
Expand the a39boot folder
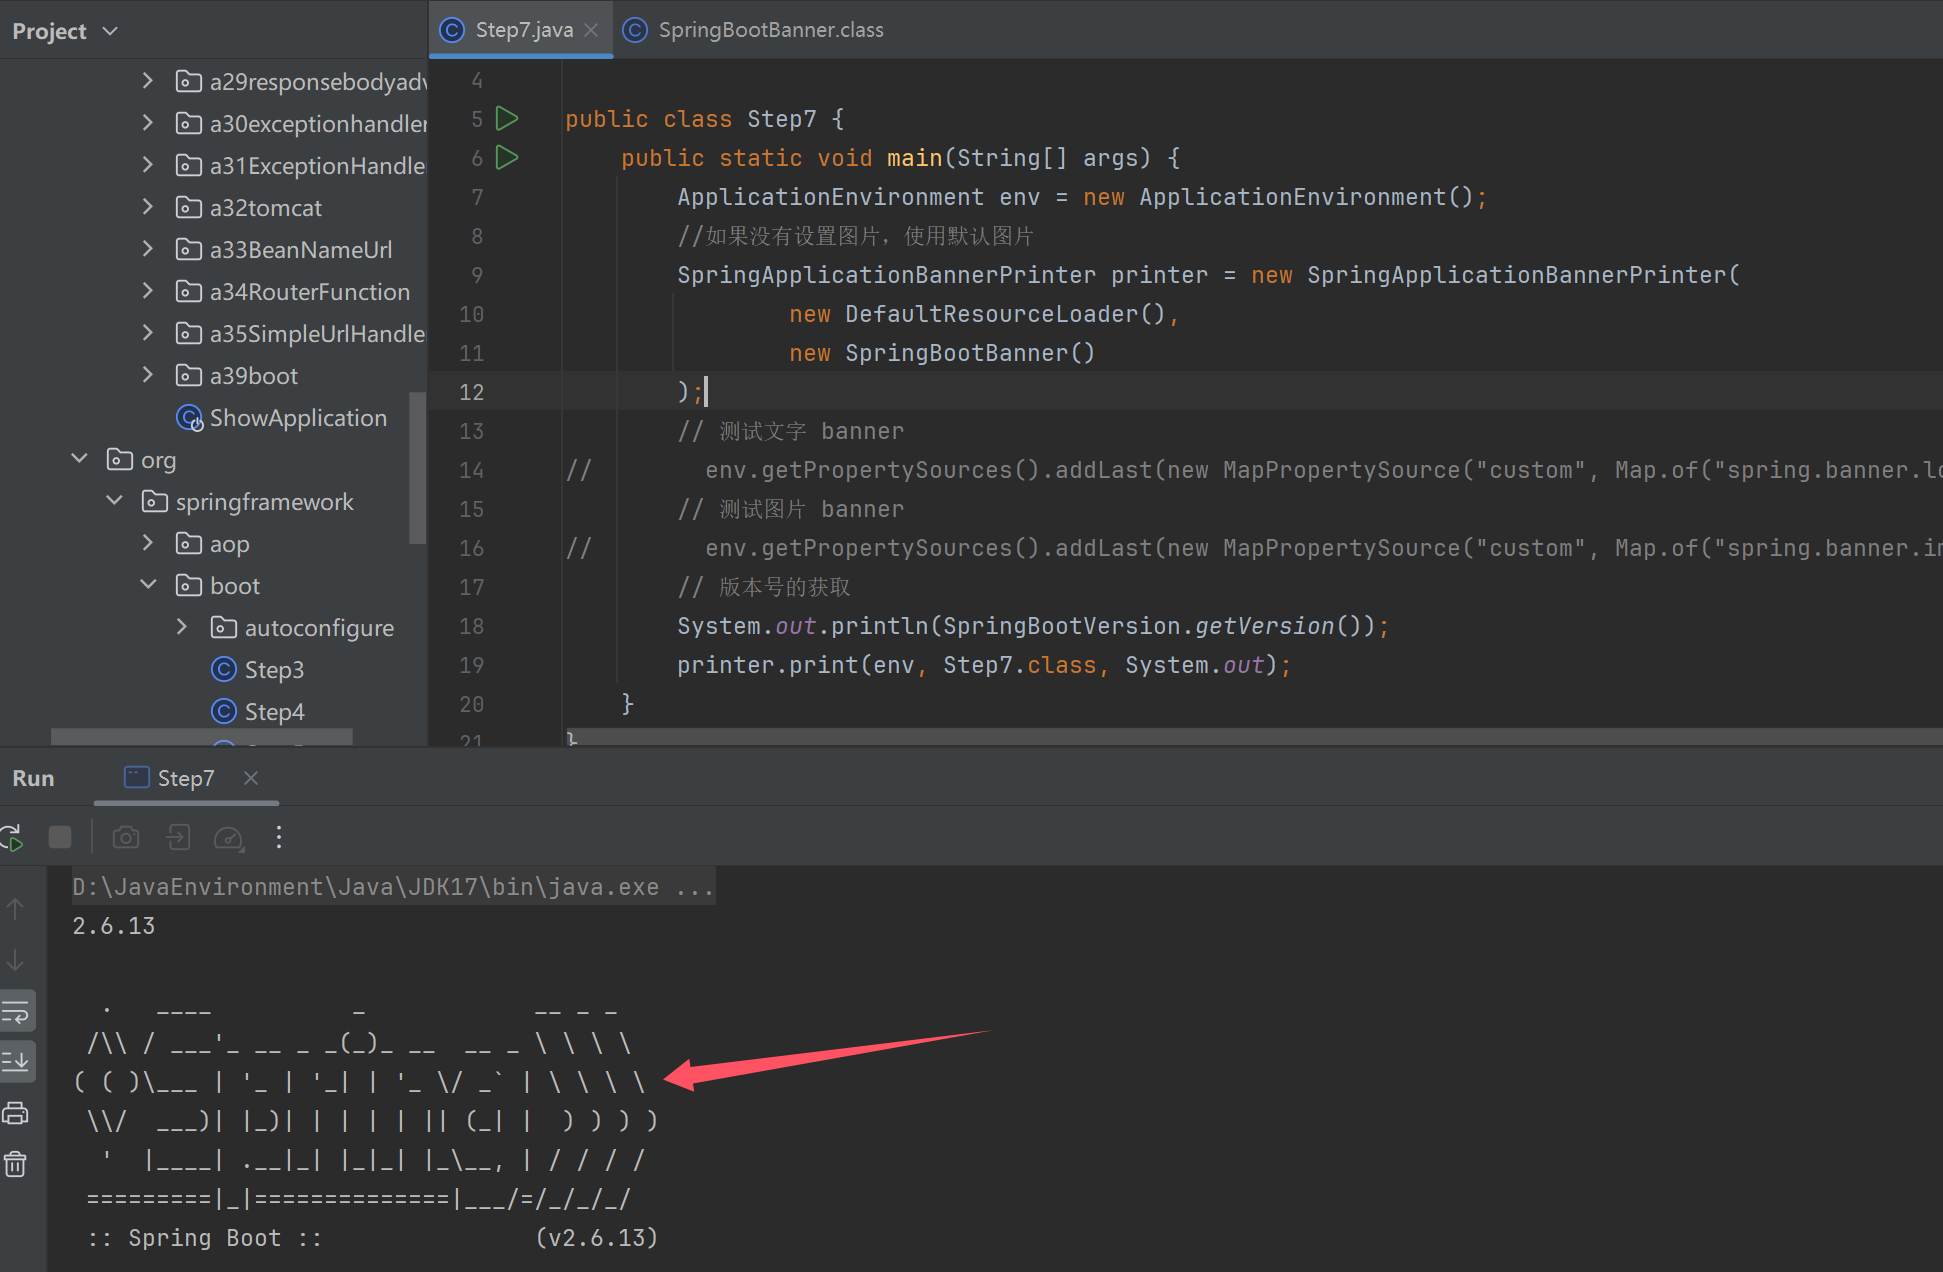click(147, 374)
